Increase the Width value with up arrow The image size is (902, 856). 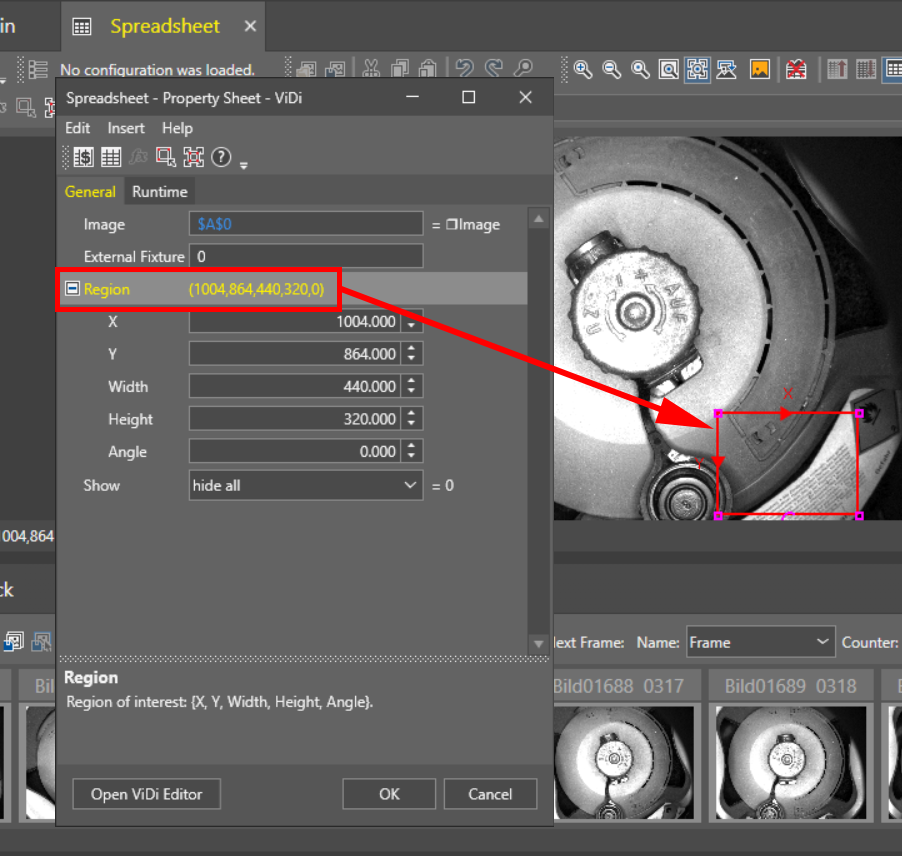412,381
